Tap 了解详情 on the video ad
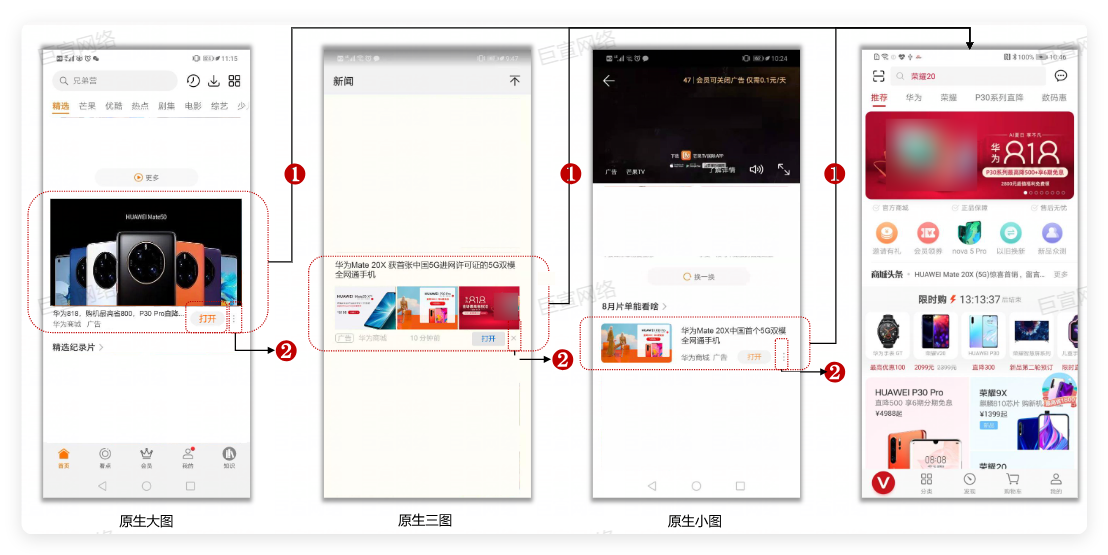Screen dimensions: 1108x555 click(x=722, y=170)
